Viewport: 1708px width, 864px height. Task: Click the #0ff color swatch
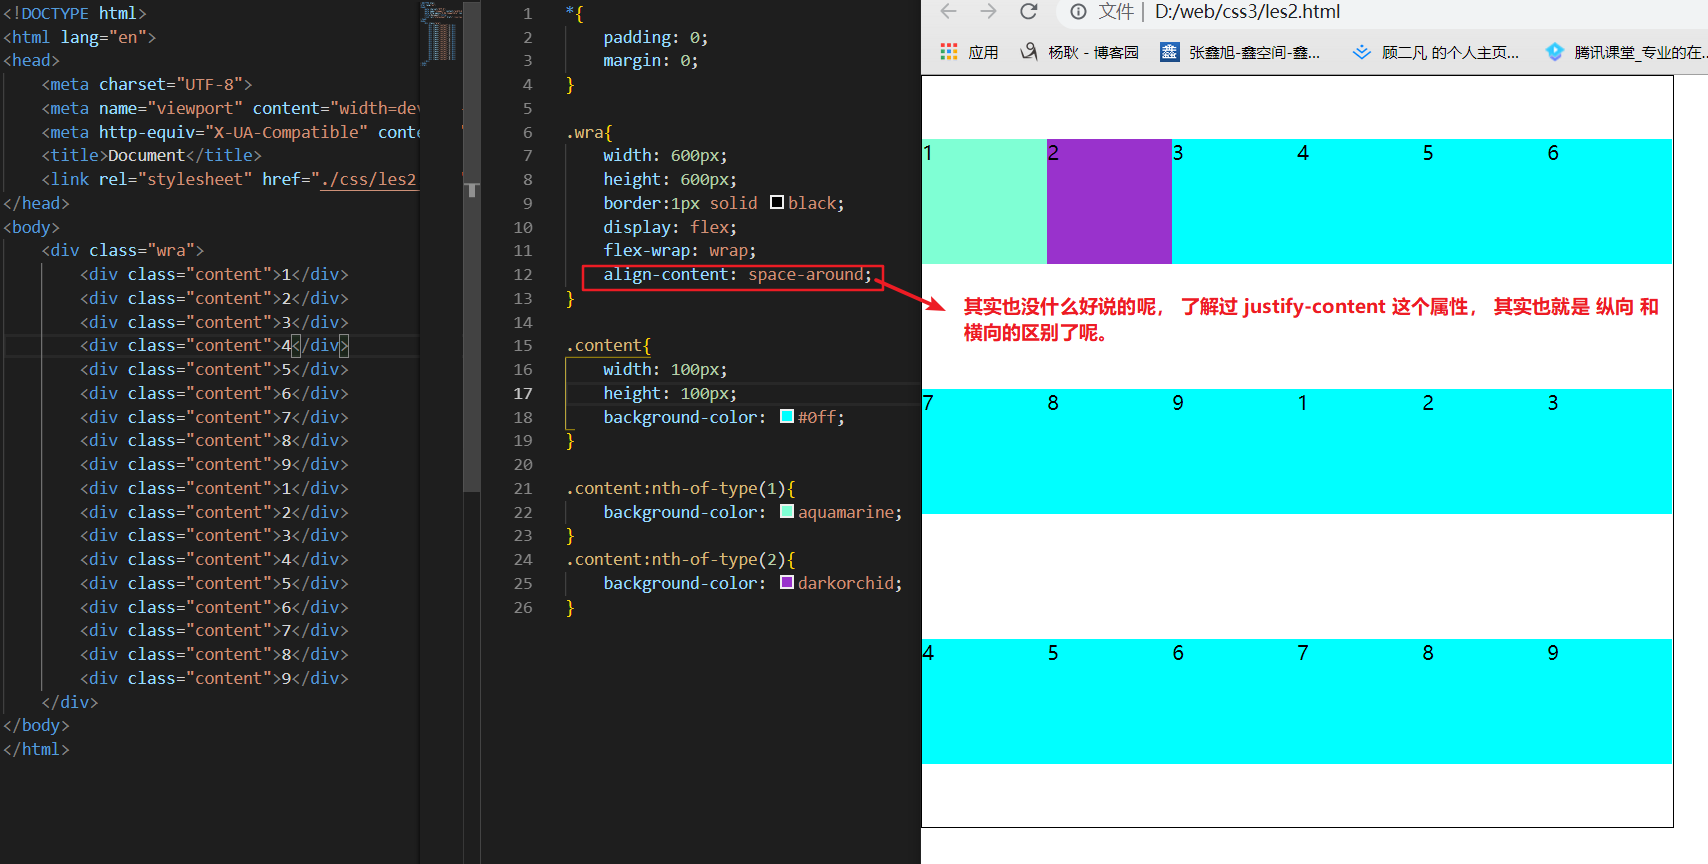point(787,417)
